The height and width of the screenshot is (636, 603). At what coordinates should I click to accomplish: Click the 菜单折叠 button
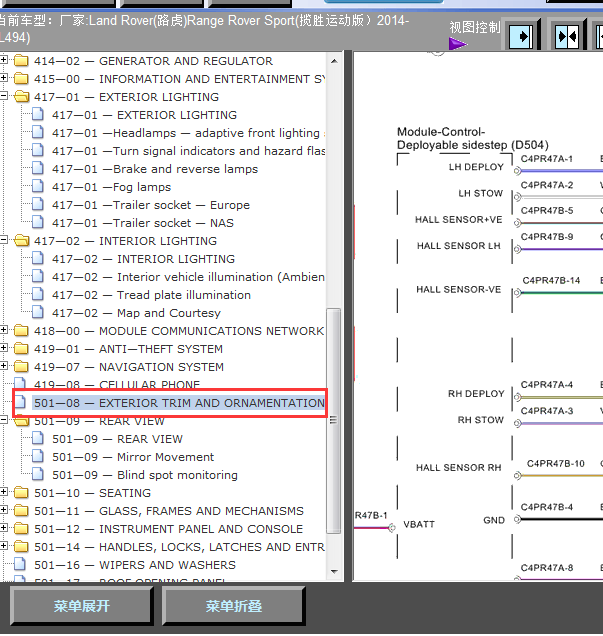pyautogui.click(x=234, y=606)
